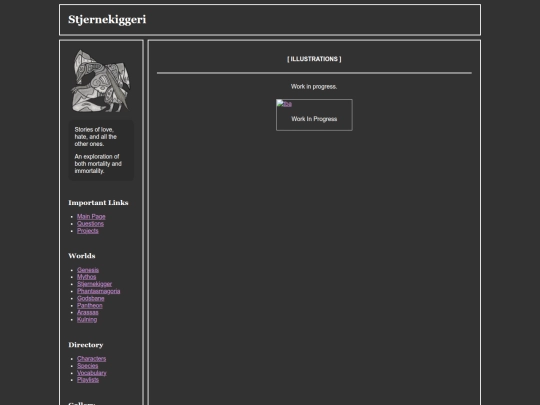Click the Stjernekiggeri site title
Viewport: 540px width, 405px height.
point(107,20)
